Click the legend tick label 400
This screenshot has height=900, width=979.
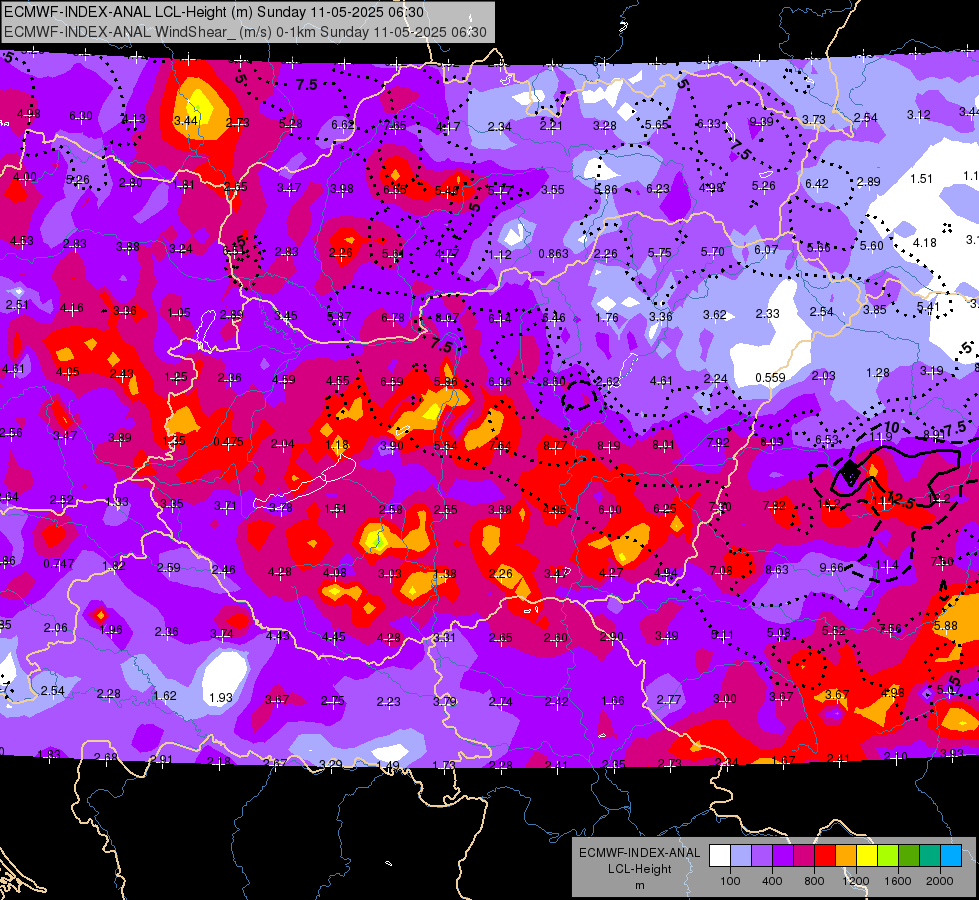click(x=772, y=881)
